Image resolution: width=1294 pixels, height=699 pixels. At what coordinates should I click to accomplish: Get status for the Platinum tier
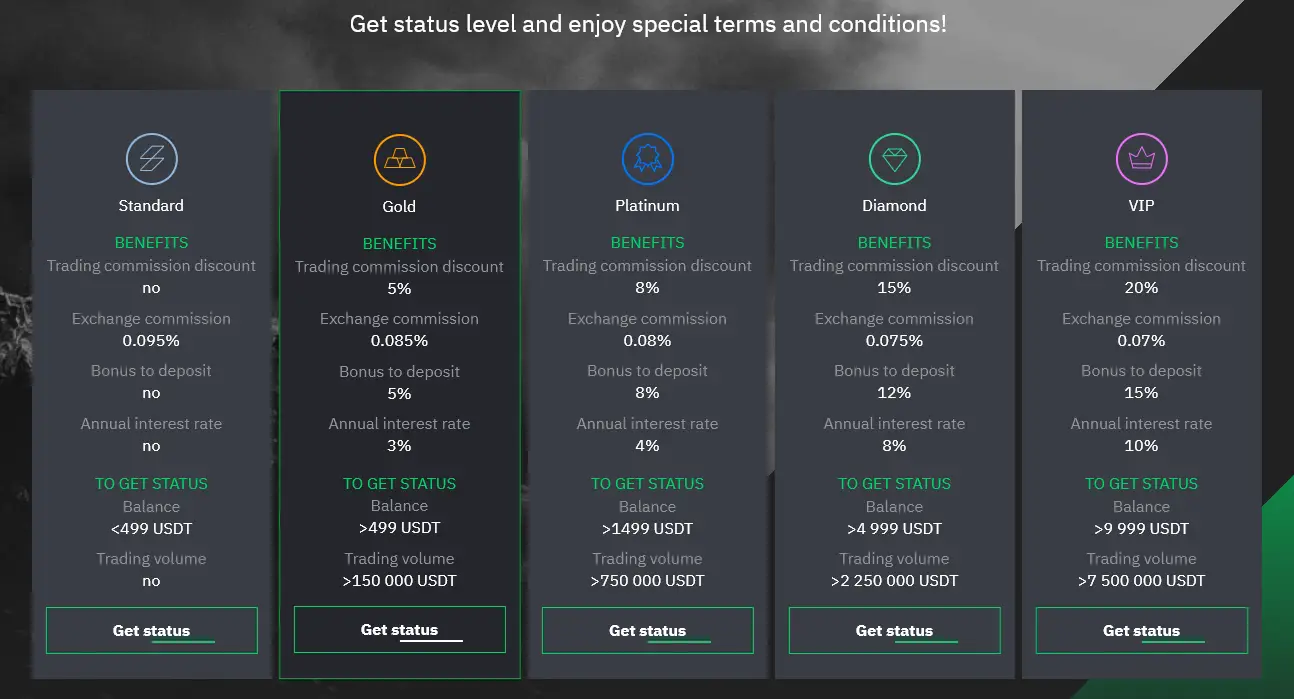pos(648,631)
